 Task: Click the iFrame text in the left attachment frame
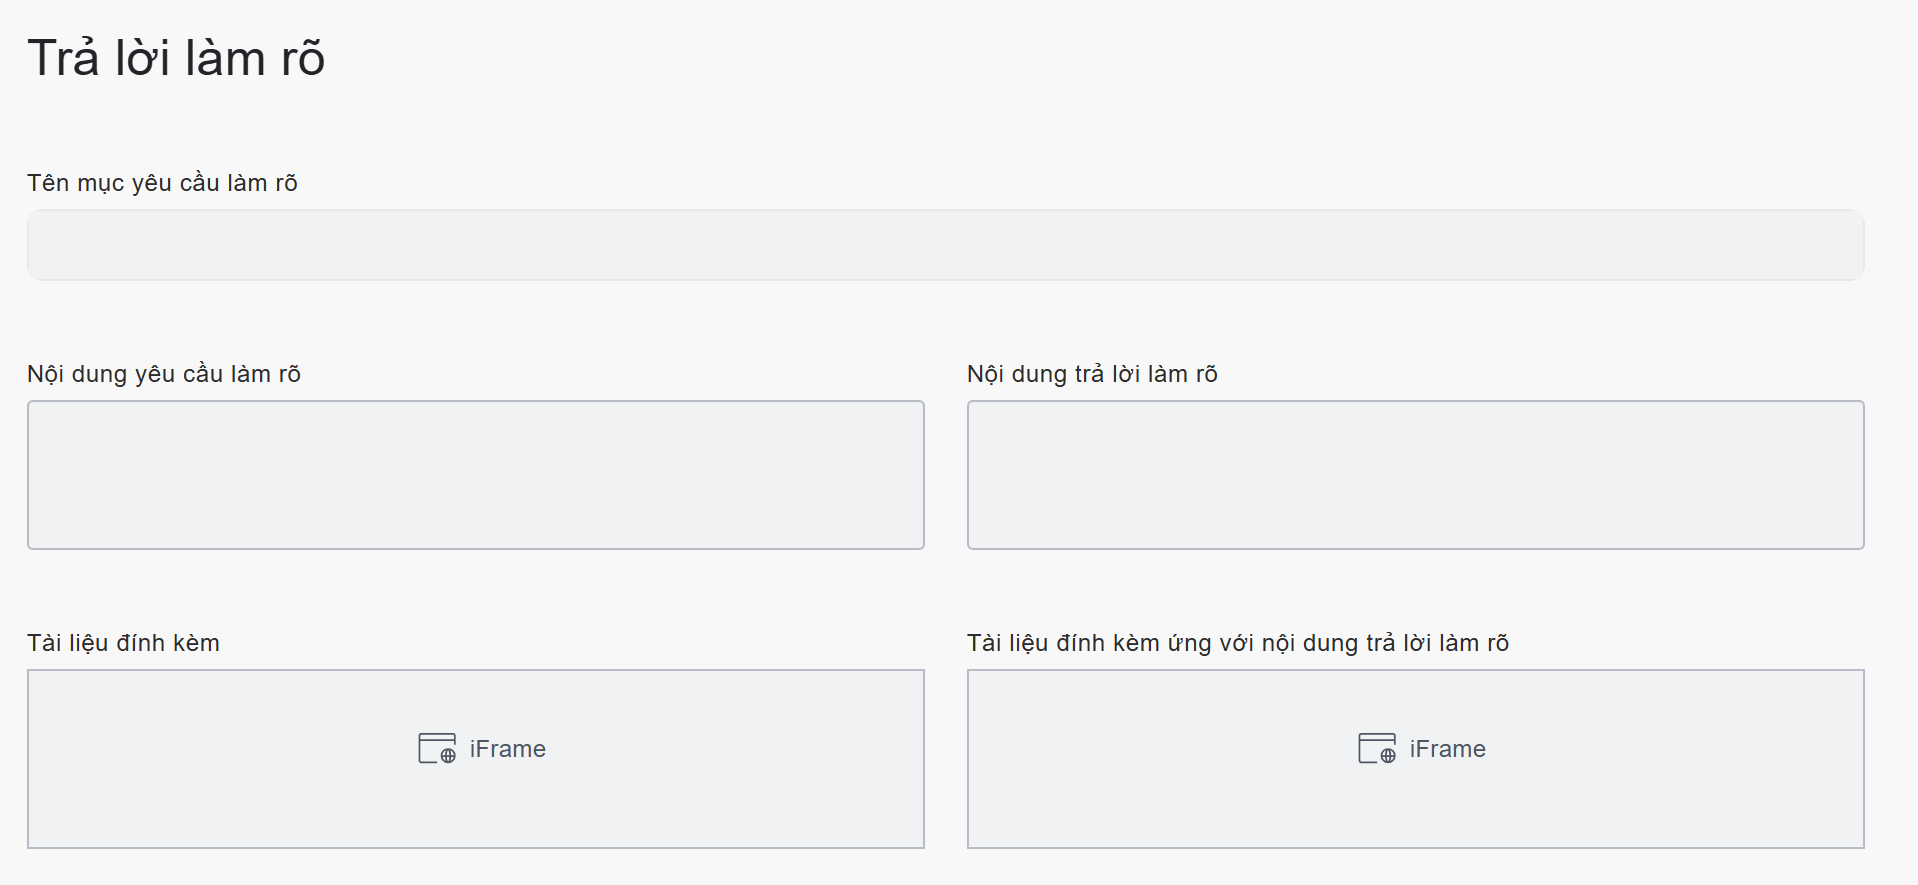[507, 749]
